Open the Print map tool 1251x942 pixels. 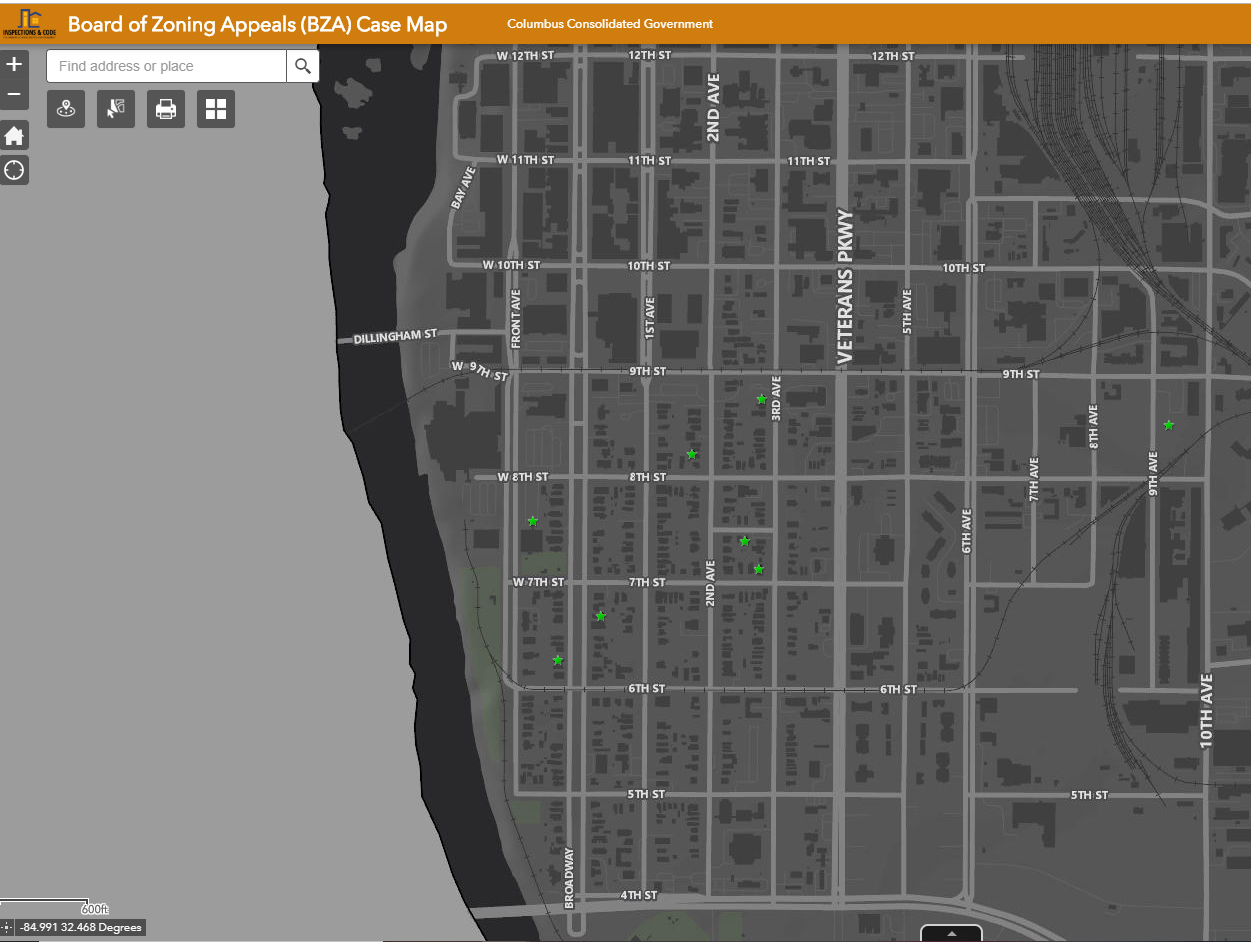(x=166, y=109)
